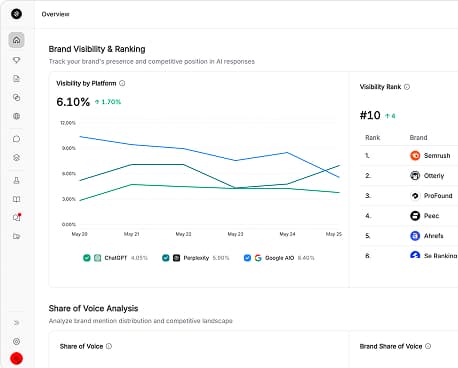
Task: Open the trophy icon in the sidebar
Action: tap(16, 60)
